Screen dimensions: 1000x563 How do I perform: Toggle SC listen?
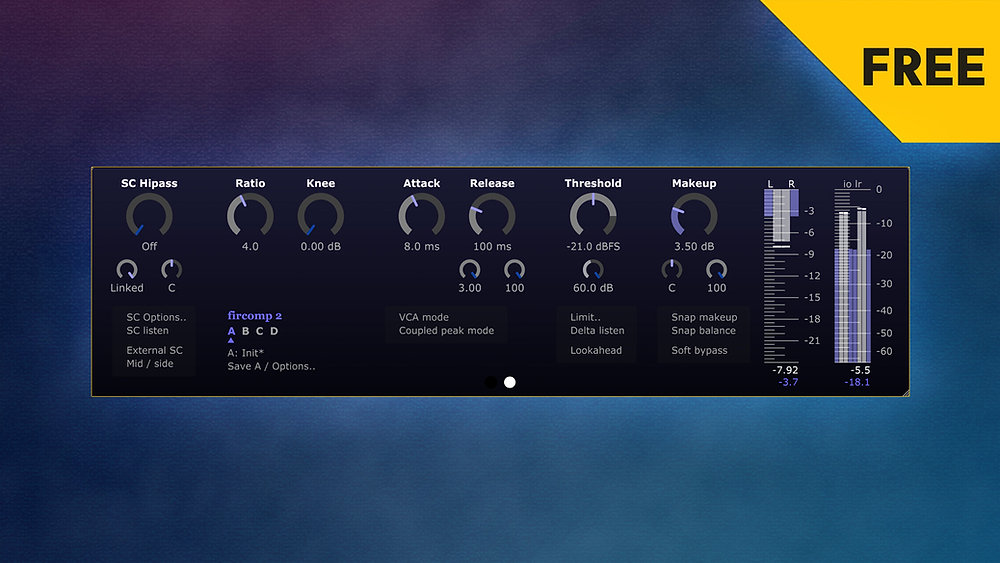[x=147, y=330]
